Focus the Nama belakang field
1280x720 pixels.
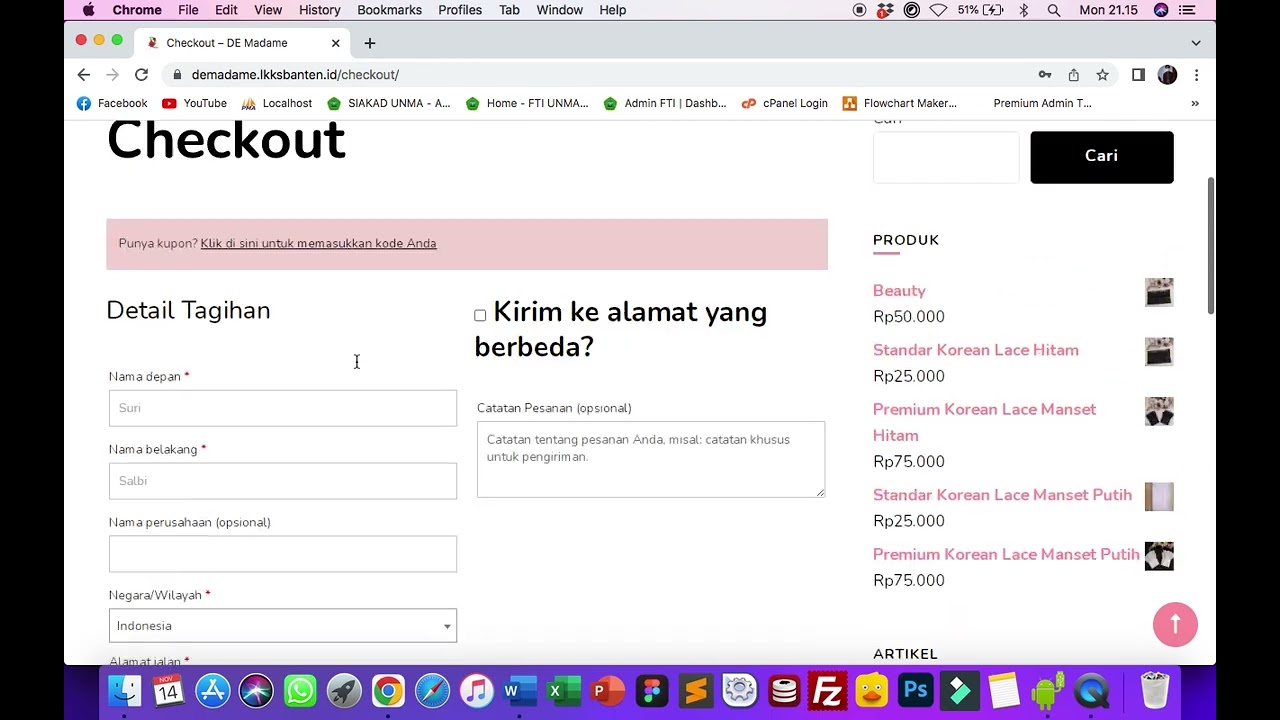pyautogui.click(x=283, y=481)
